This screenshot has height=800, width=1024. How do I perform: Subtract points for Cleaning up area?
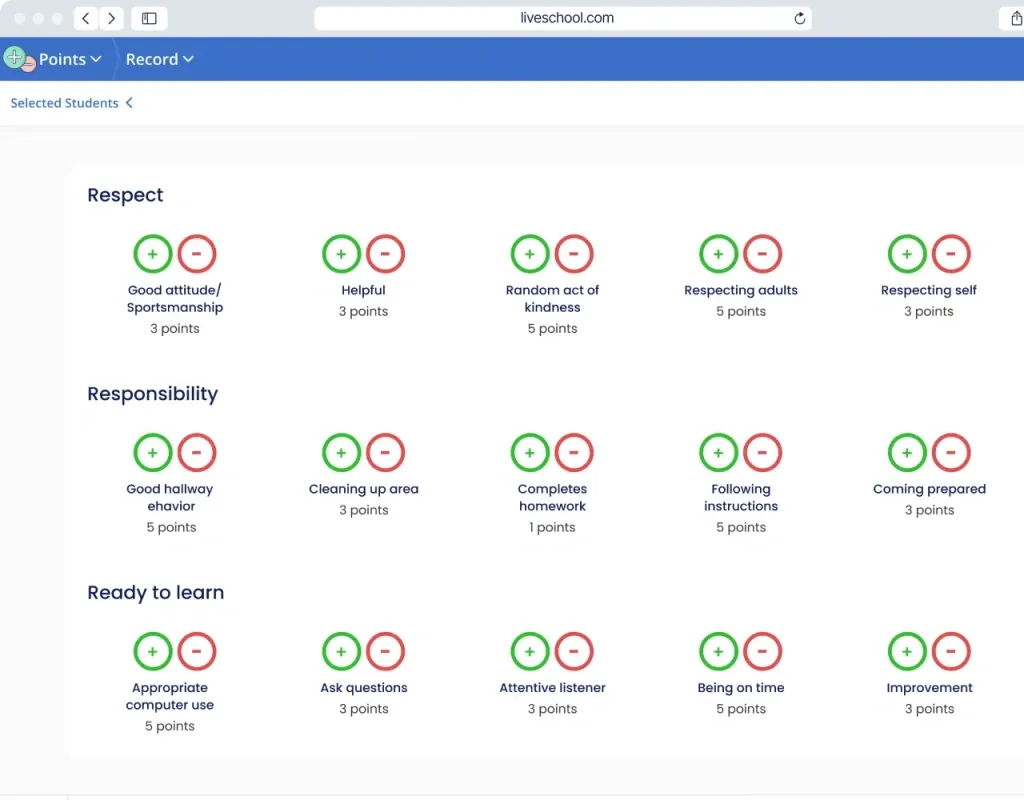point(385,453)
